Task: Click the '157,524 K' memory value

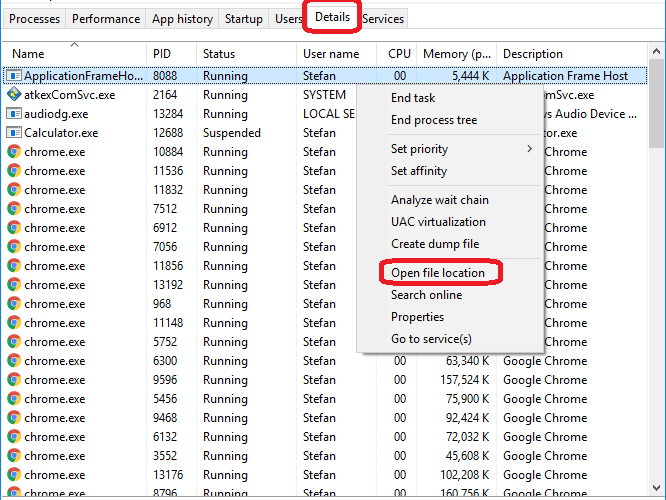Action: click(x=465, y=380)
